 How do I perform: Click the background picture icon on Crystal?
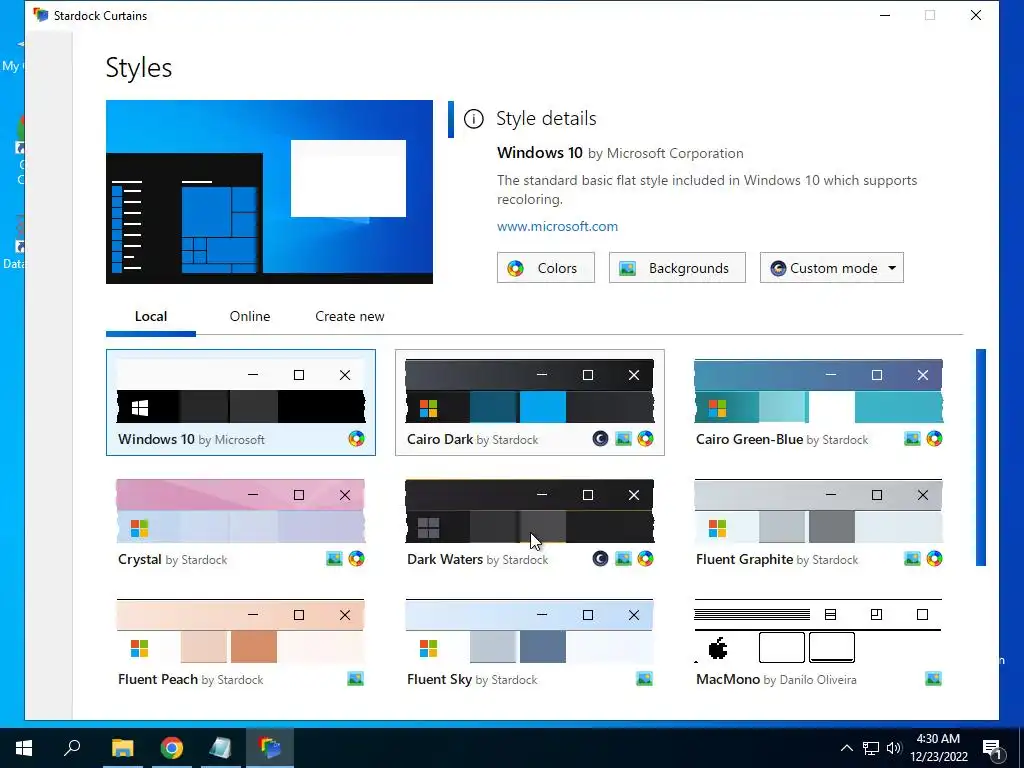[334, 559]
